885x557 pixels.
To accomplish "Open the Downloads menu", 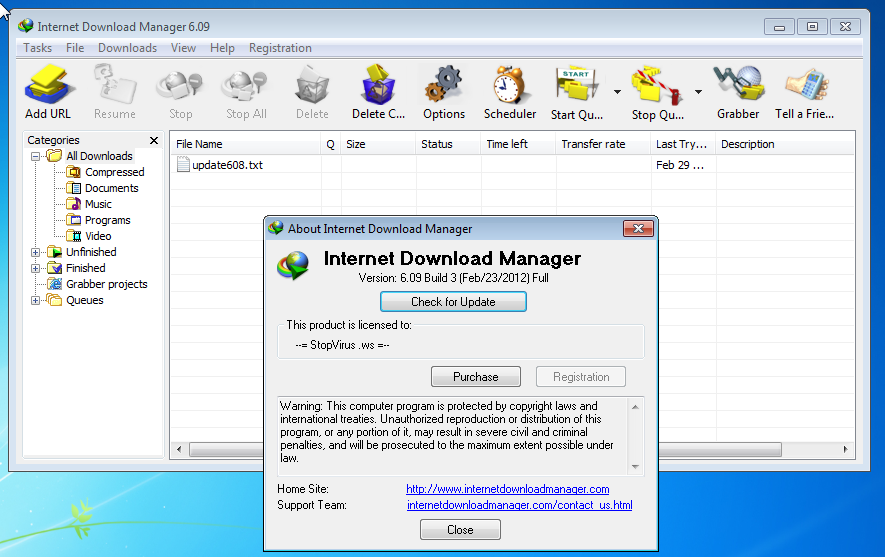I will (128, 48).
